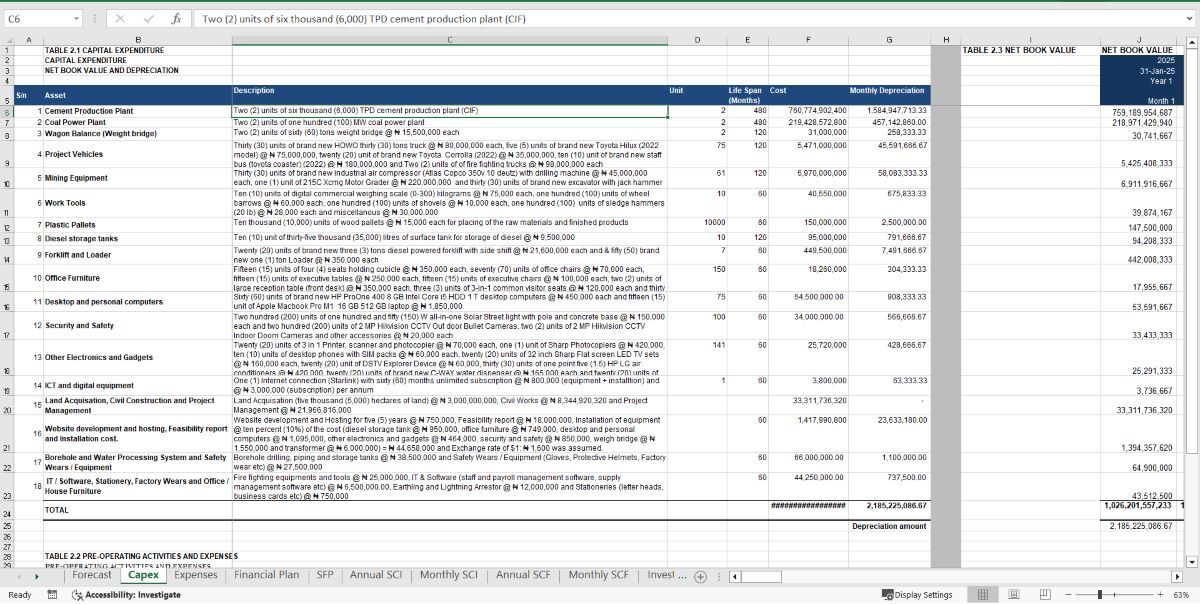Click the 'Coal Power Plant' asset cell

point(137,121)
